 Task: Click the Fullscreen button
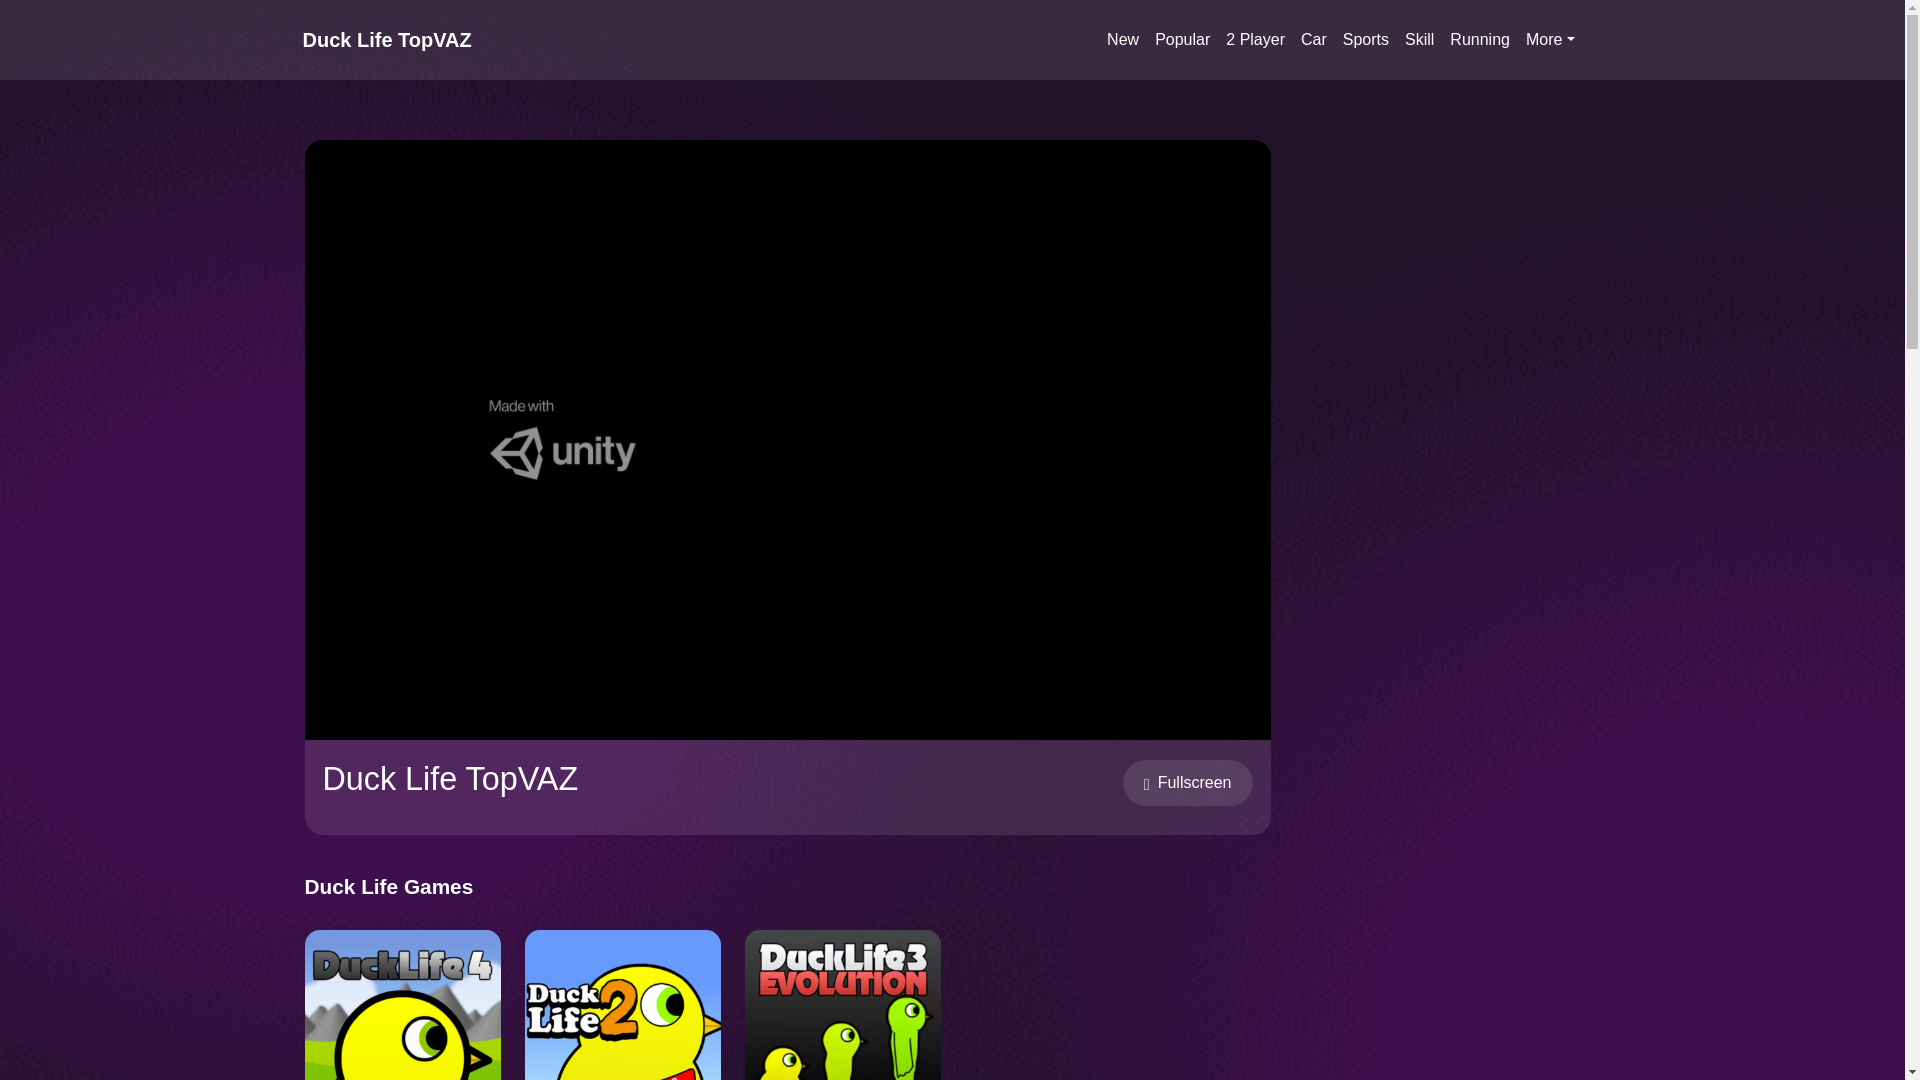pos(1187,783)
